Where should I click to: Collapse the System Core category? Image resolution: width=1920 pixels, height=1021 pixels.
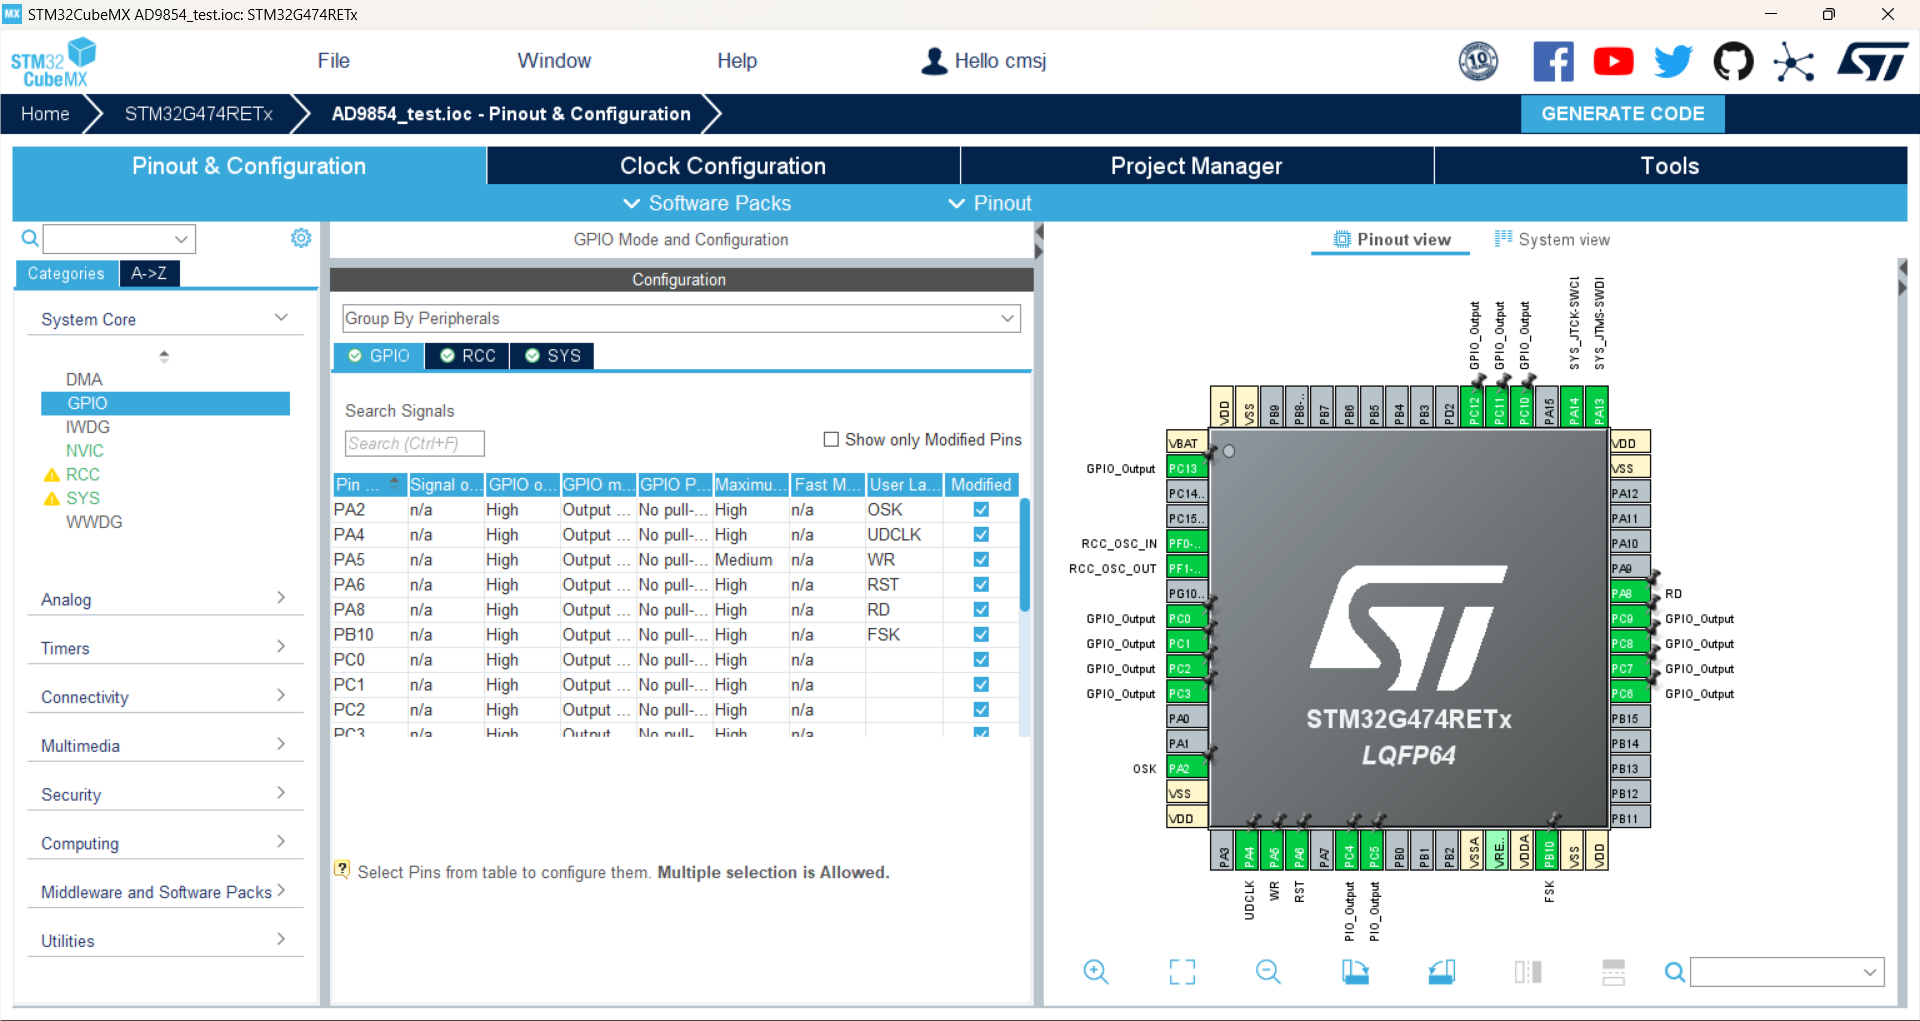coord(165,319)
